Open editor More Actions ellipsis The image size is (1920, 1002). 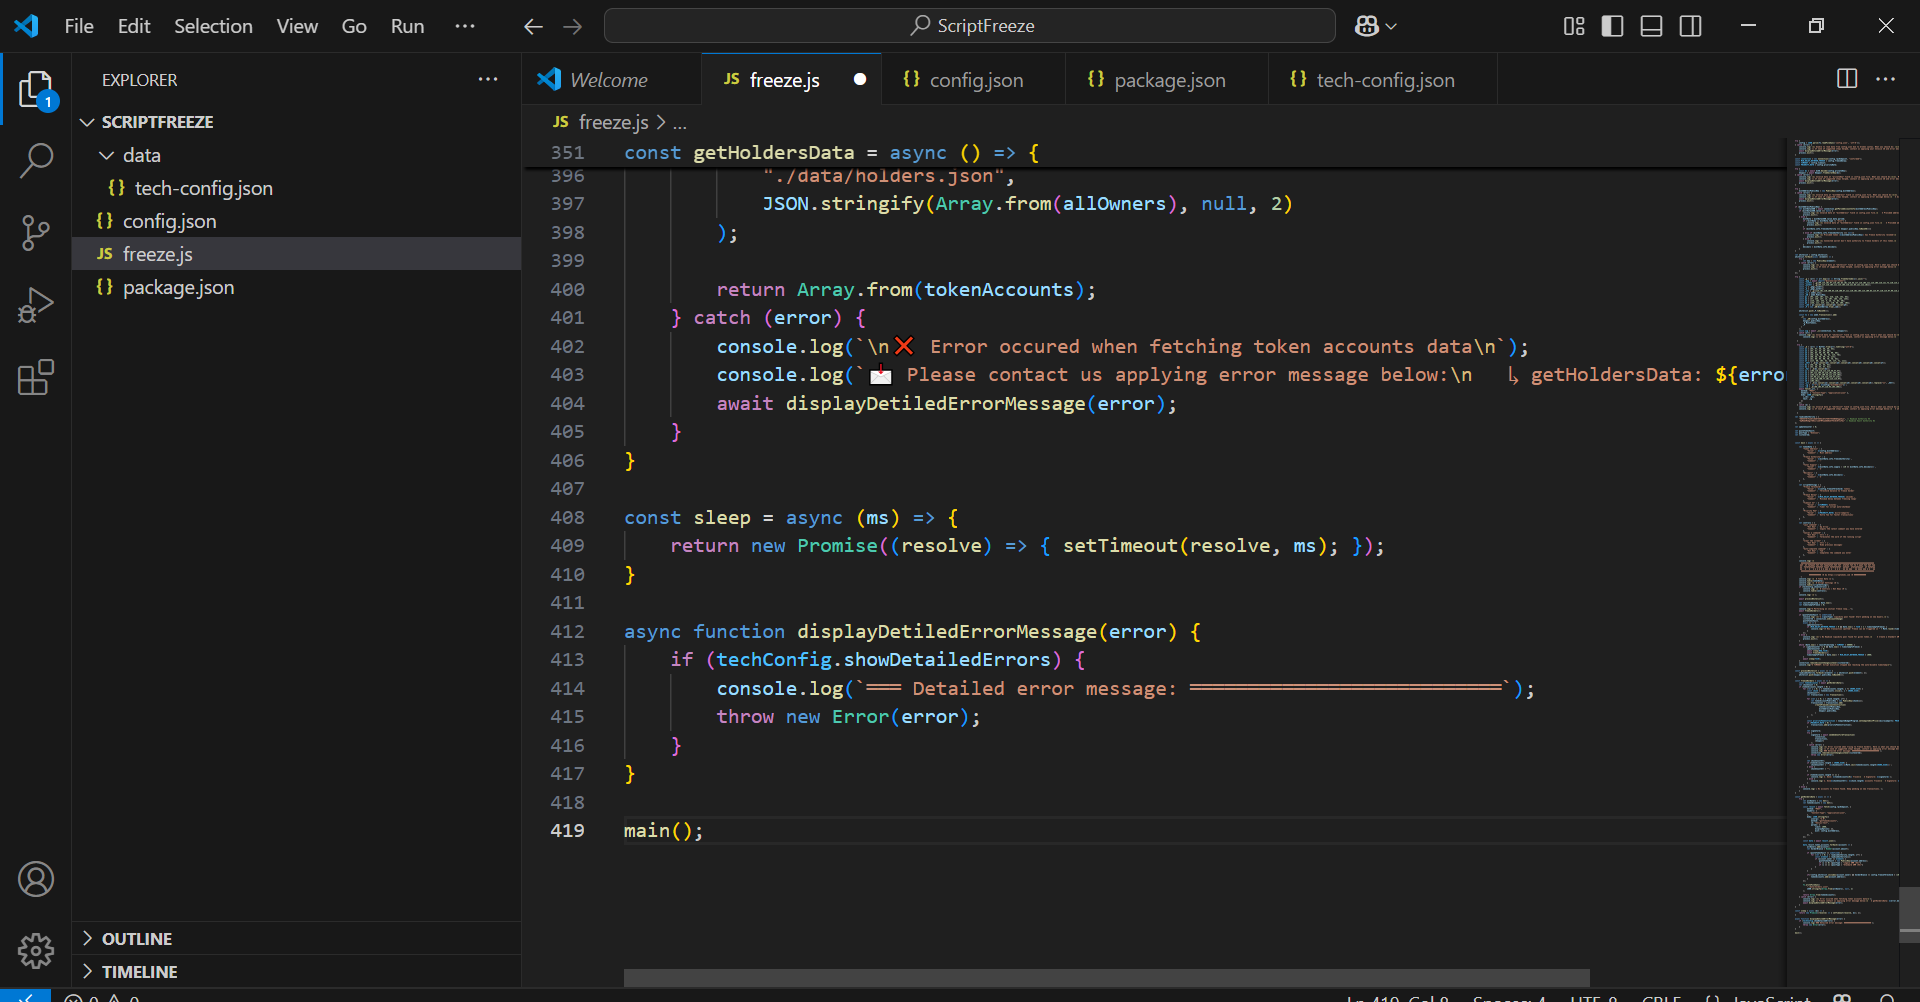click(1885, 79)
